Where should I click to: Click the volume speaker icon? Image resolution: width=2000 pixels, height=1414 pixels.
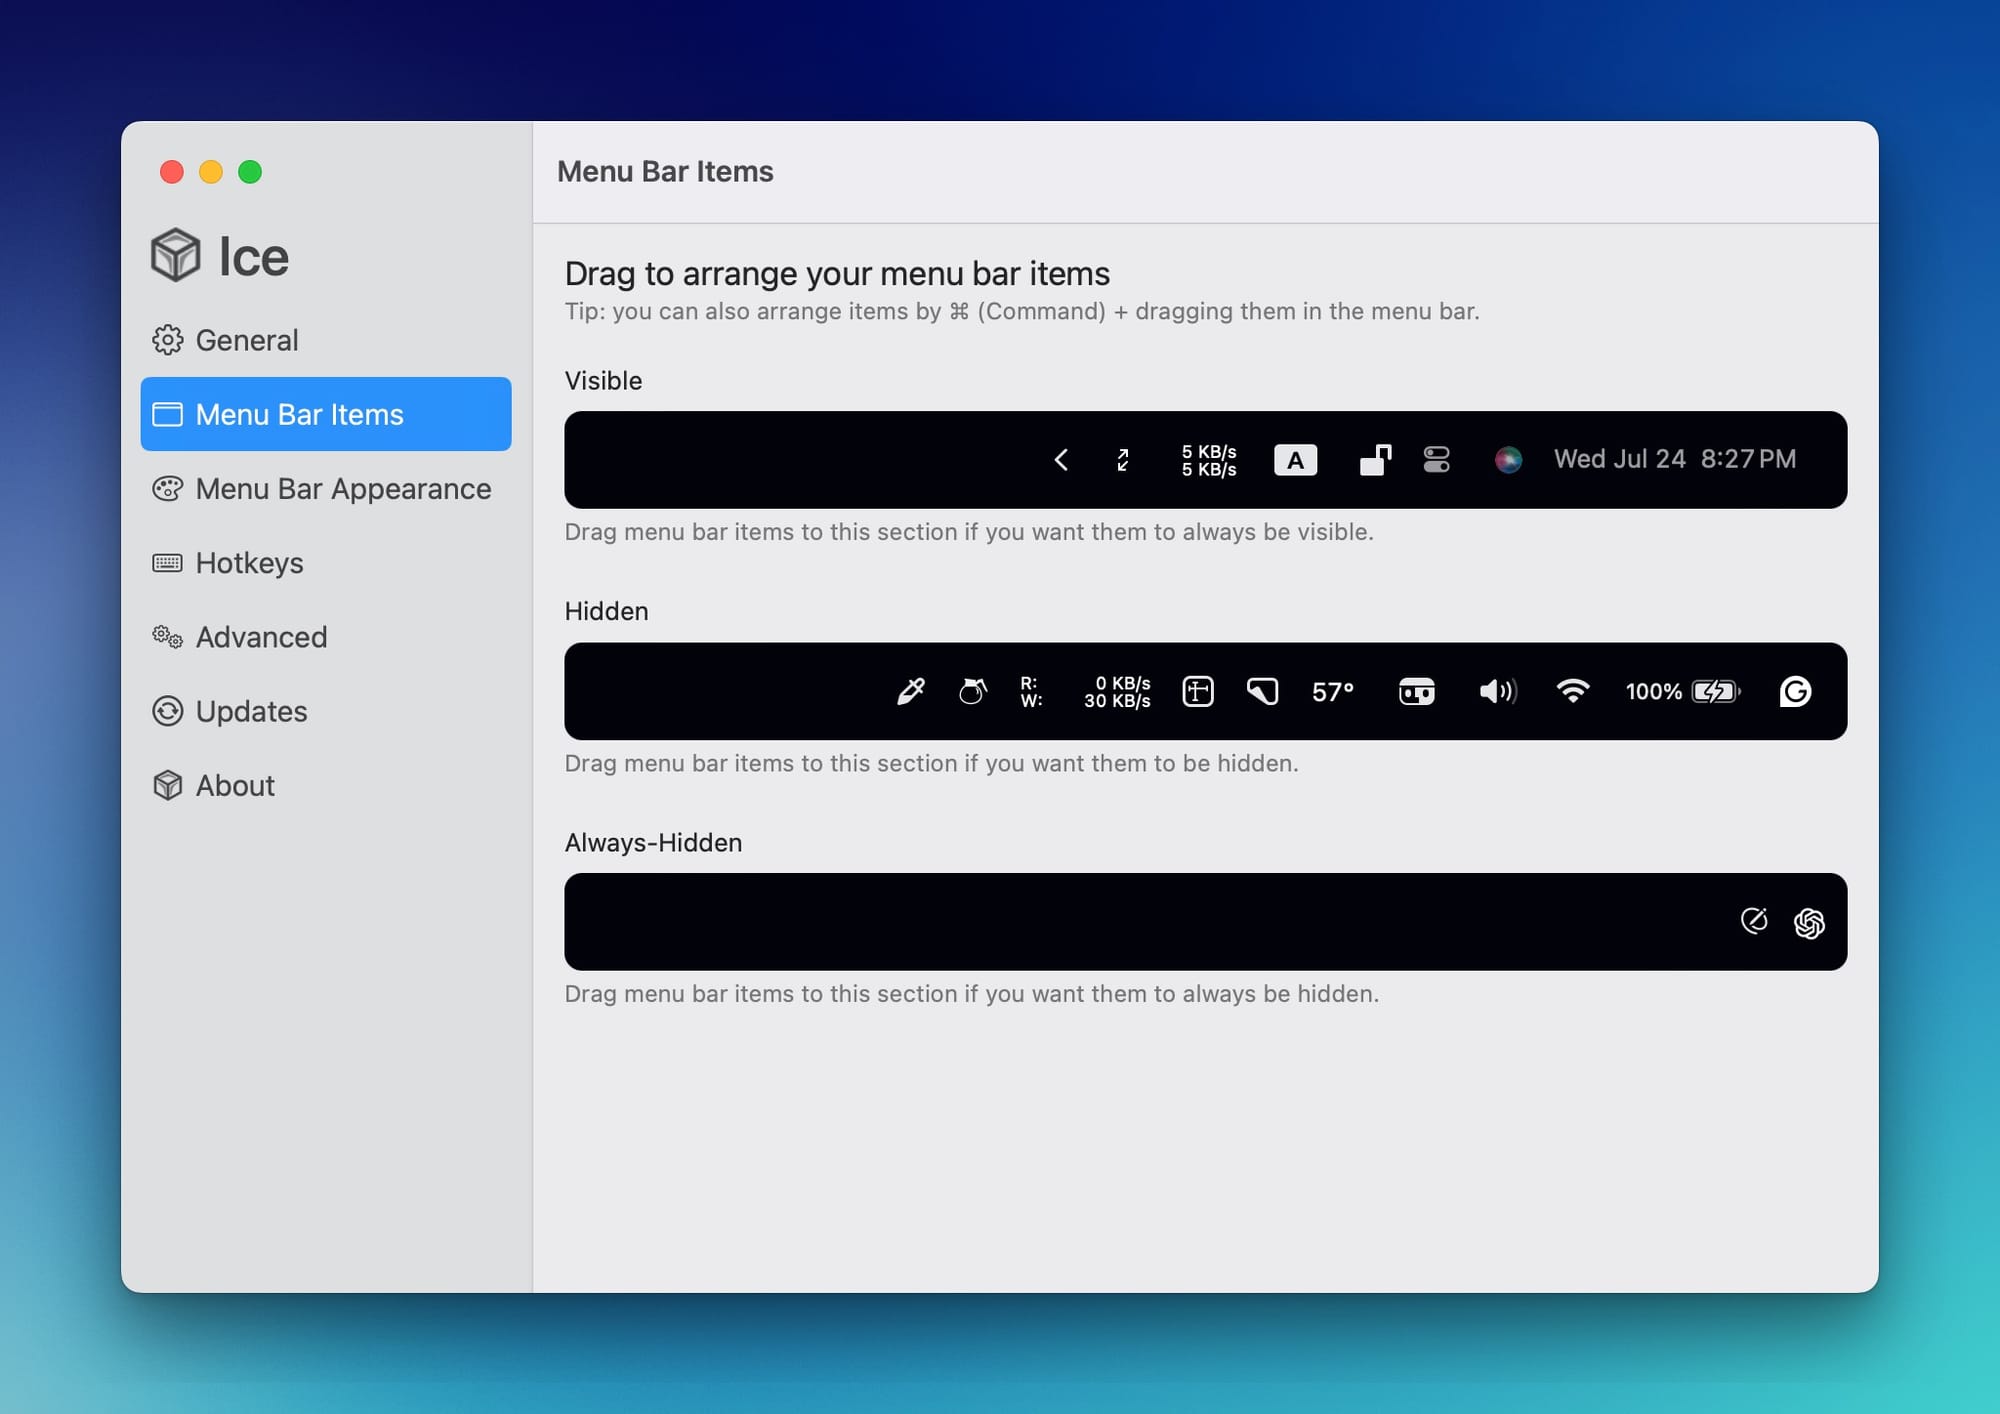click(1497, 691)
